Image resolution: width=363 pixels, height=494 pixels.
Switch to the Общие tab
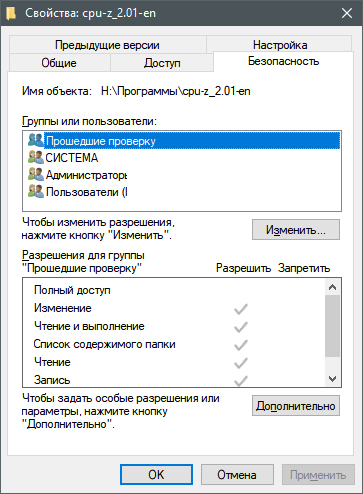point(59,63)
